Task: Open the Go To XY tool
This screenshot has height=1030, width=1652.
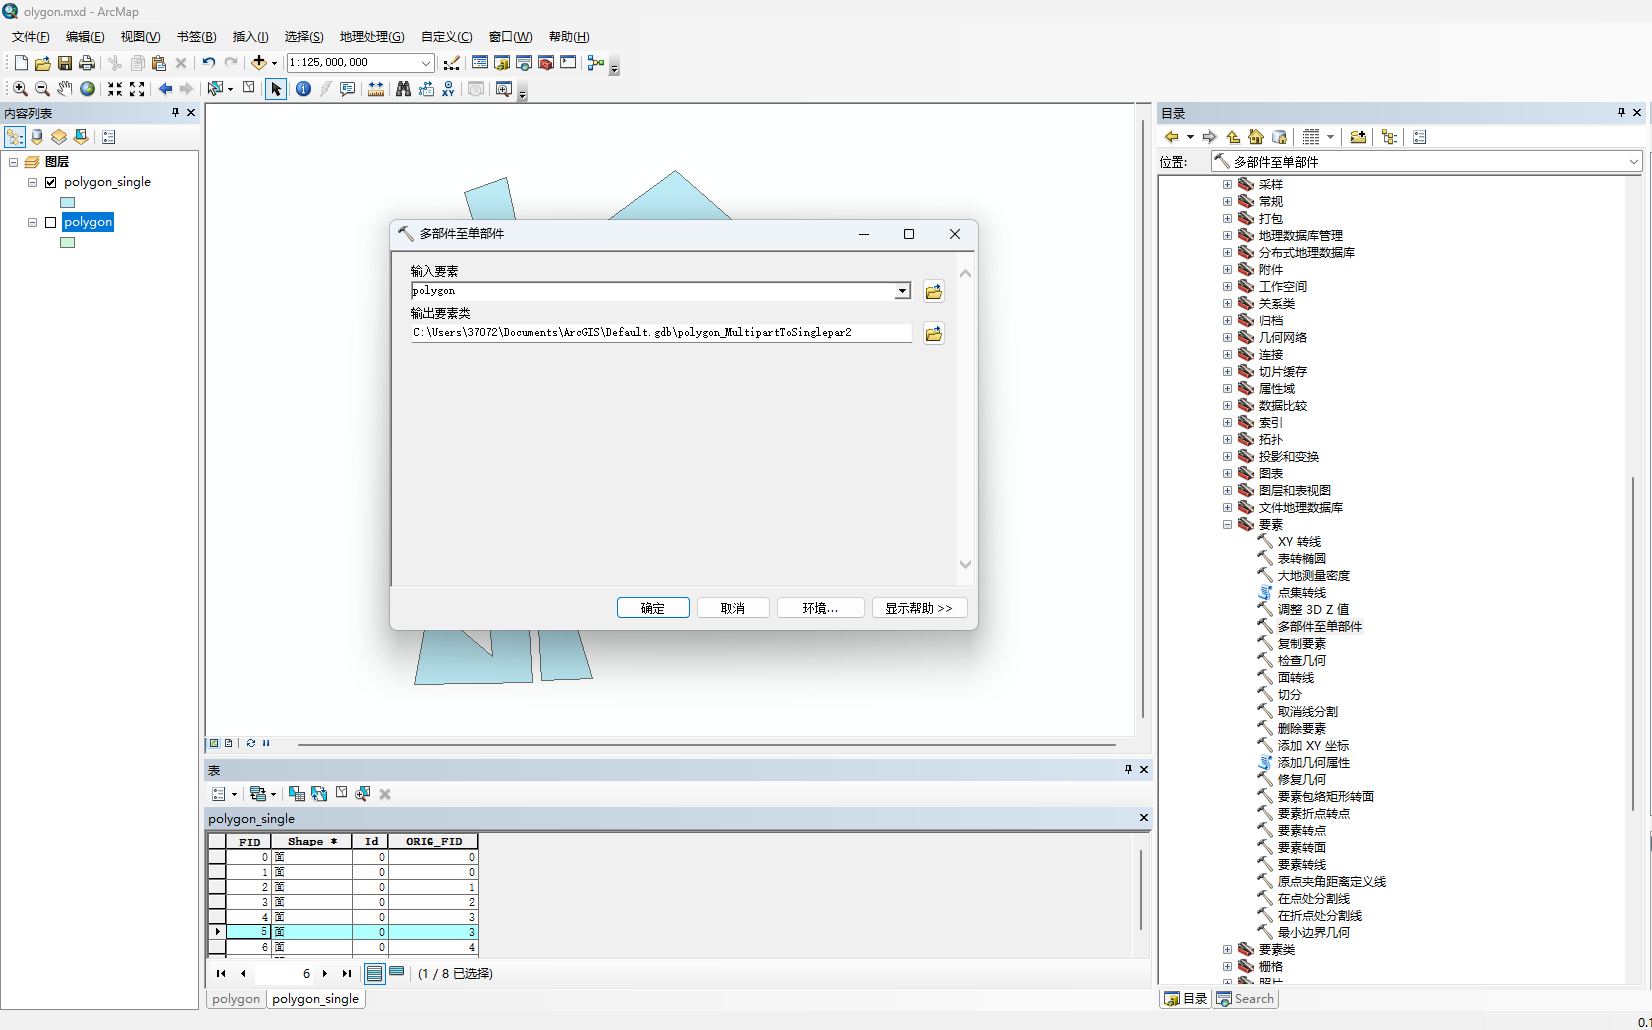Action: (448, 89)
